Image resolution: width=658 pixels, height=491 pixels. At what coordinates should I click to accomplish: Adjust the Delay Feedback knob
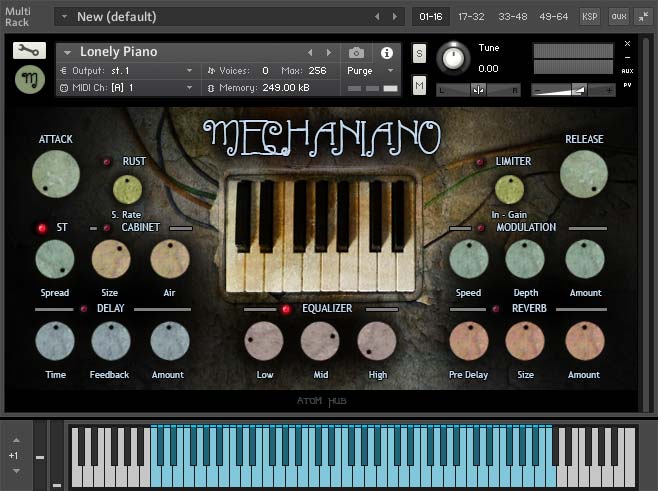111,341
